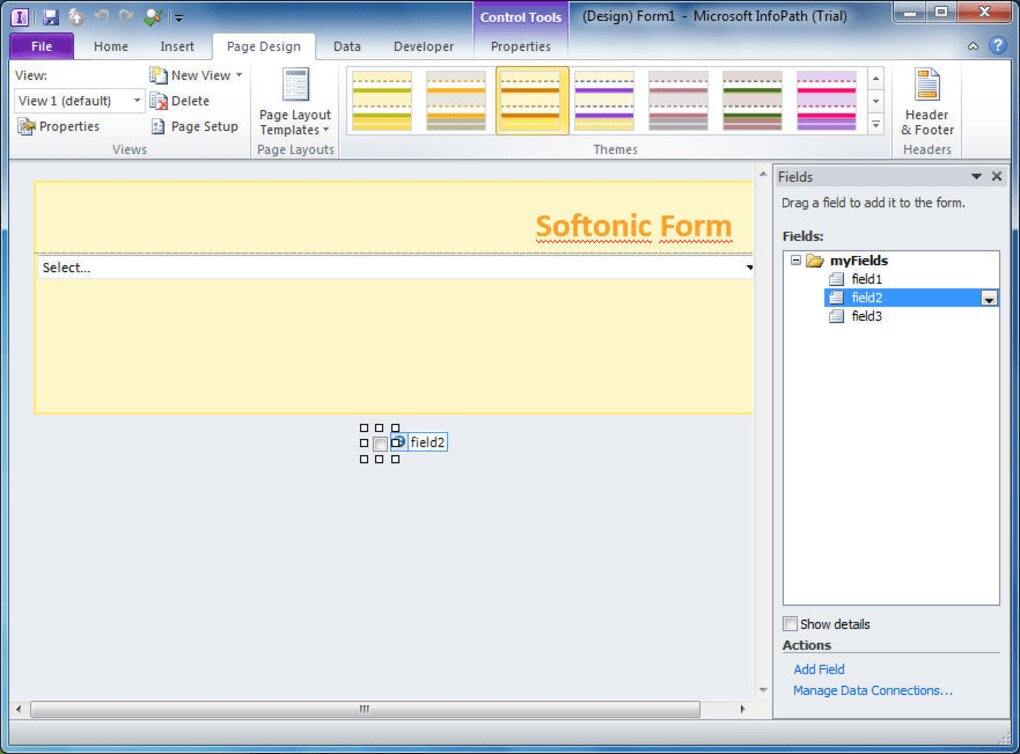Viewport: 1020px width, 754px height.
Task: Open view Properties
Action: tap(59, 126)
